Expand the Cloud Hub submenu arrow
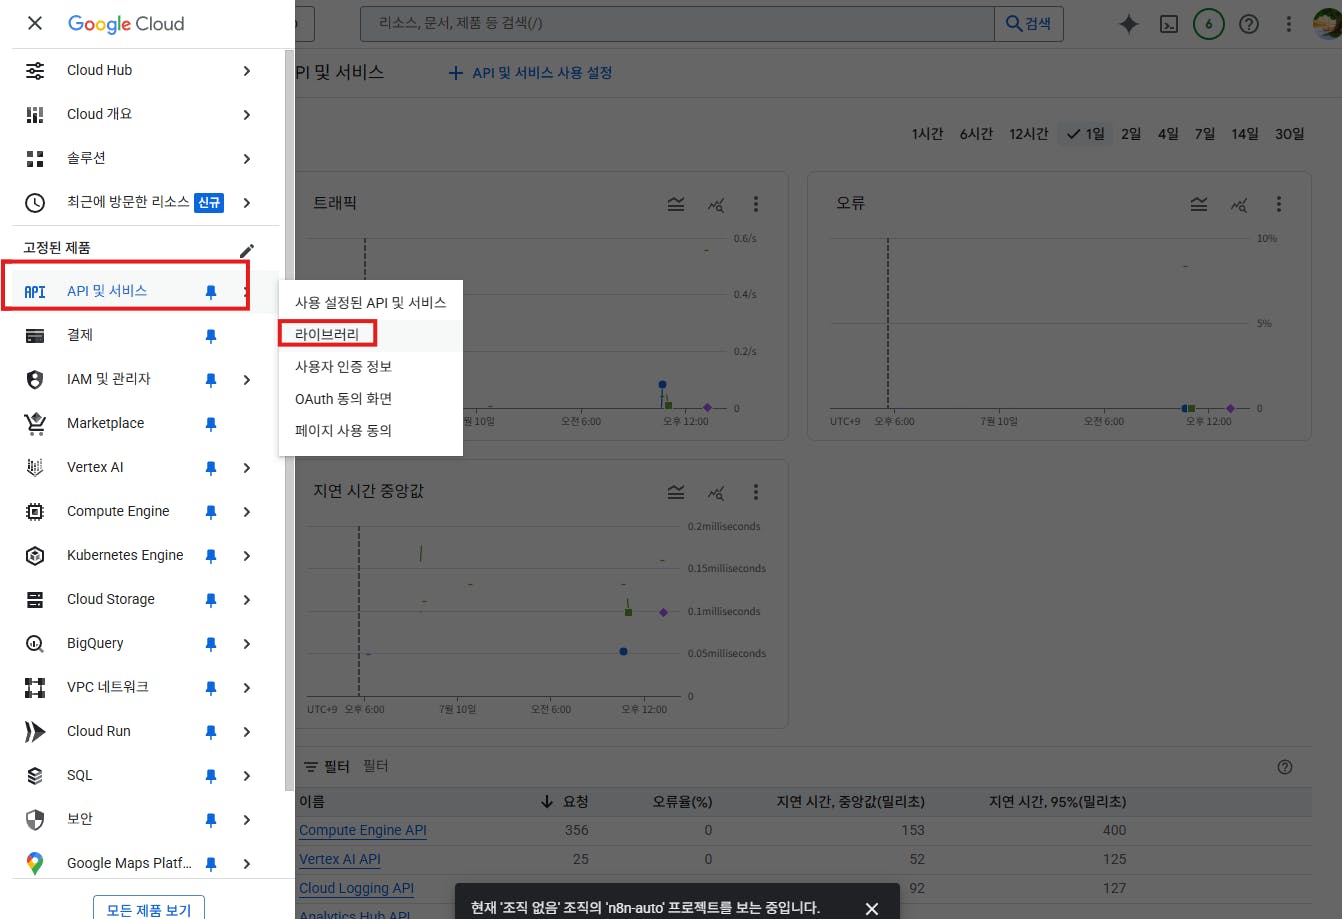The height and width of the screenshot is (919, 1342). click(247, 71)
